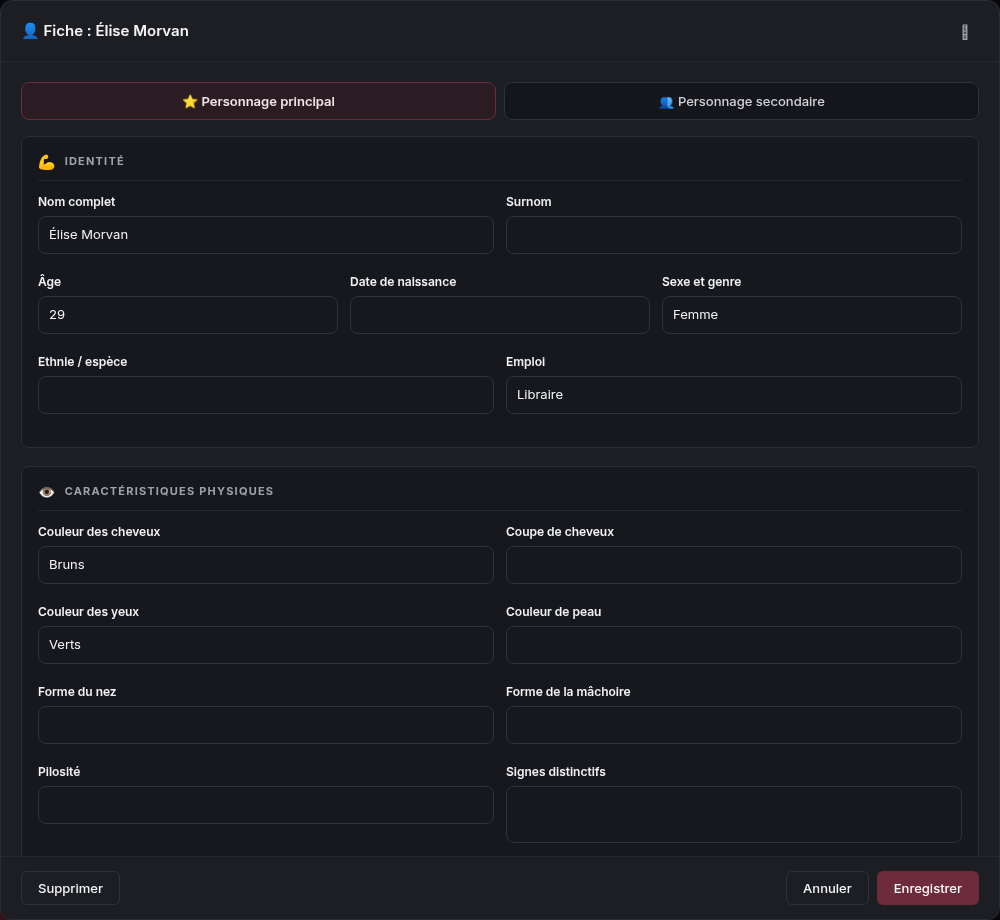Click the Sexe et genre field showing Femme
Viewport: 1000px width, 920px height.
click(x=811, y=315)
